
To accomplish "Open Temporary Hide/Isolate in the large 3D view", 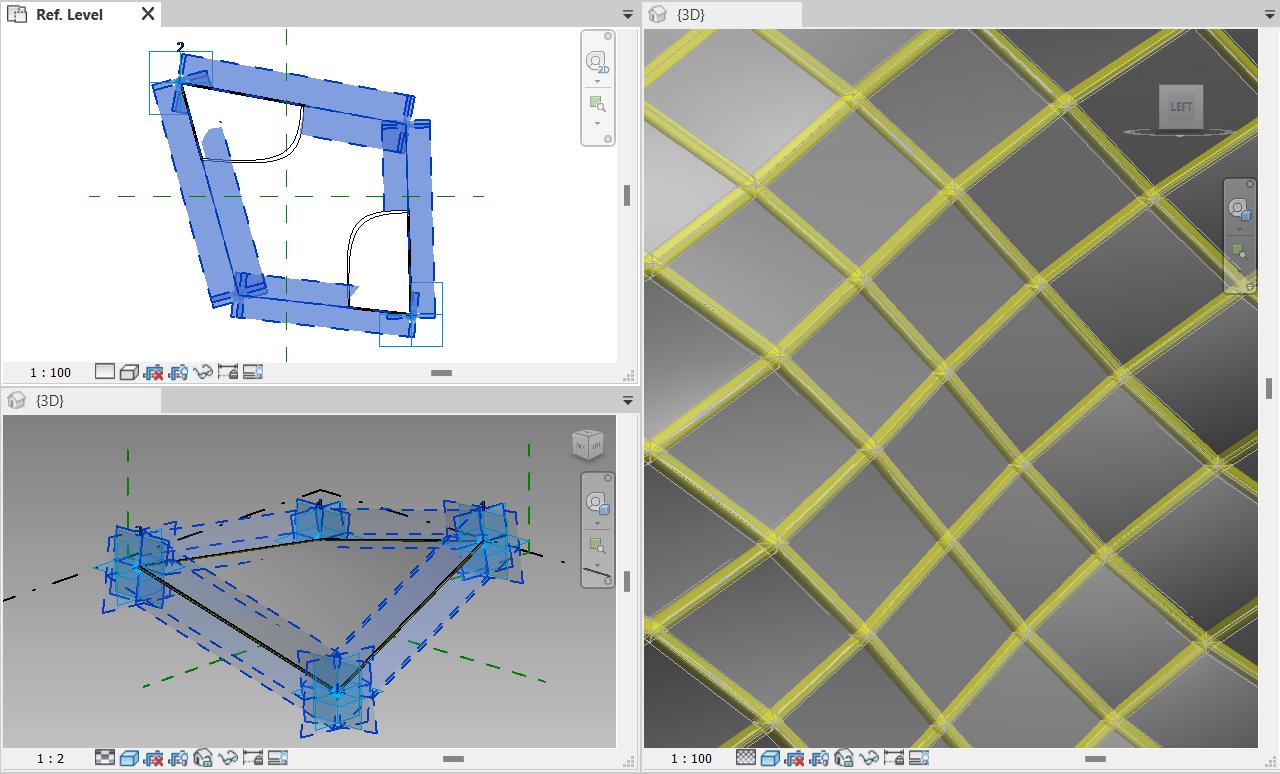I will [869, 758].
